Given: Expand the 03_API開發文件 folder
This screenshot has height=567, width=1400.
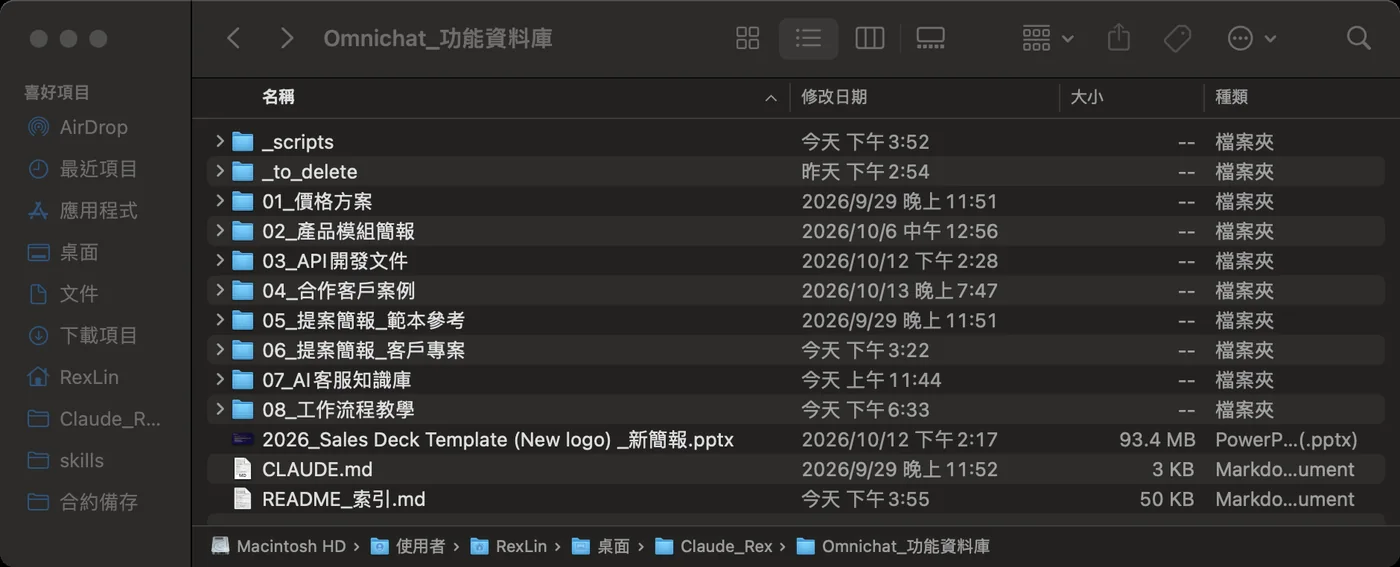Looking at the screenshot, I should click(x=219, y=261).
